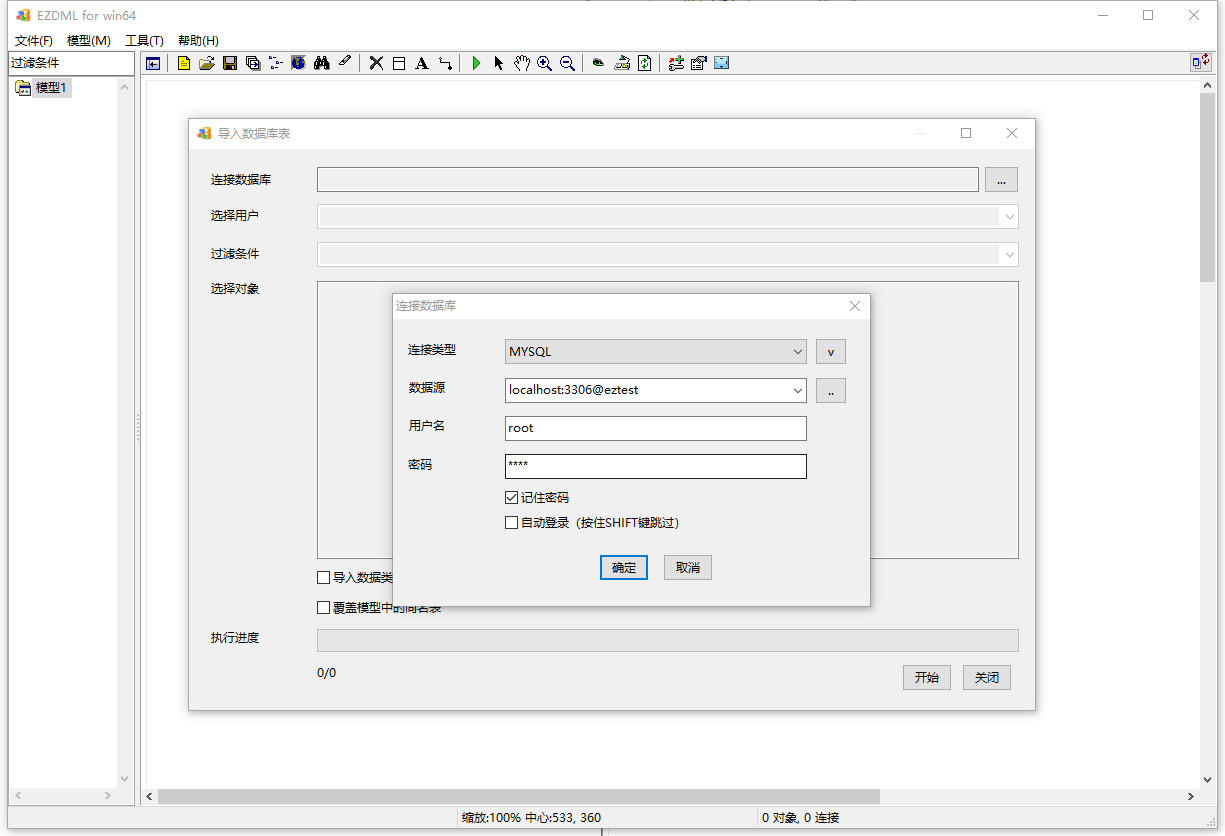The image size is (1225, 836).
Task: Click the open folder toolbar icon
Action: coord(207,63)
